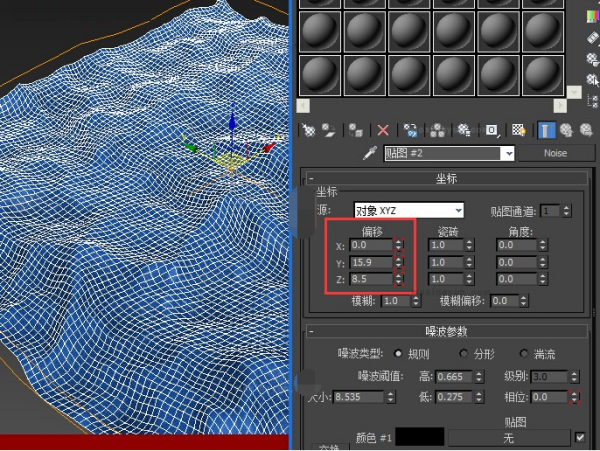This screenshot has height=451, width=600.
Task: Select first sample sphere in middle row
Action: click(320, 31)
